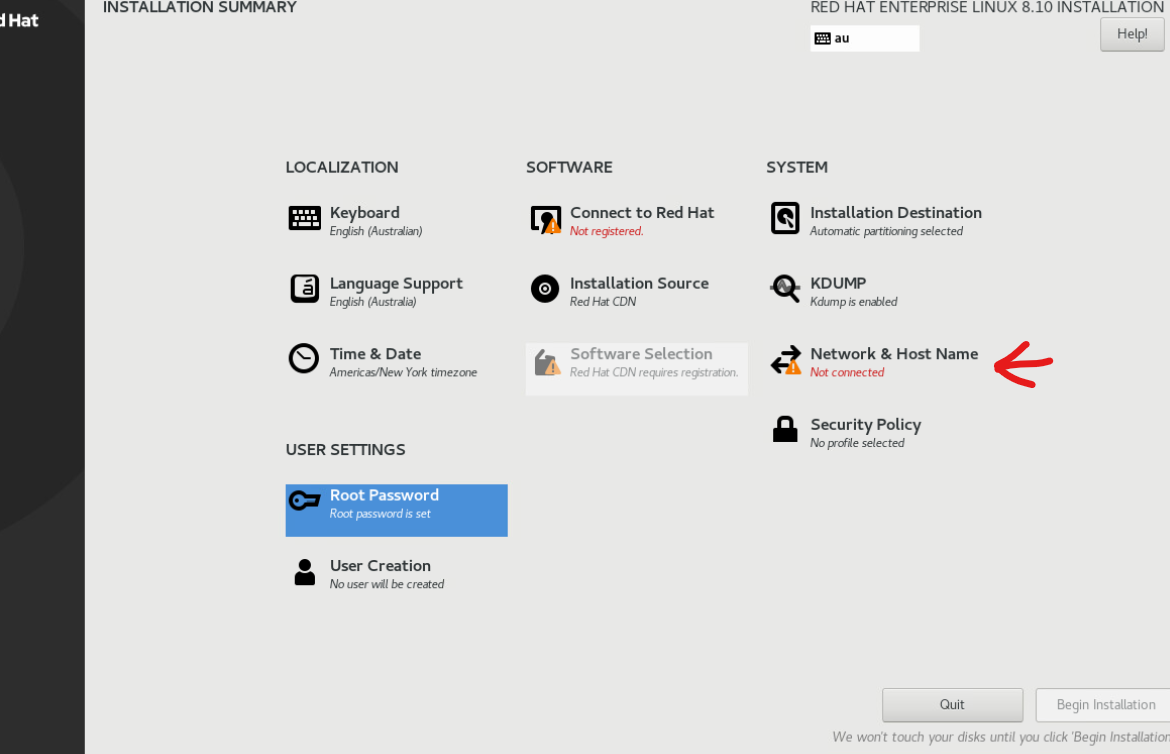Click the Quit button

click(952, 705)
